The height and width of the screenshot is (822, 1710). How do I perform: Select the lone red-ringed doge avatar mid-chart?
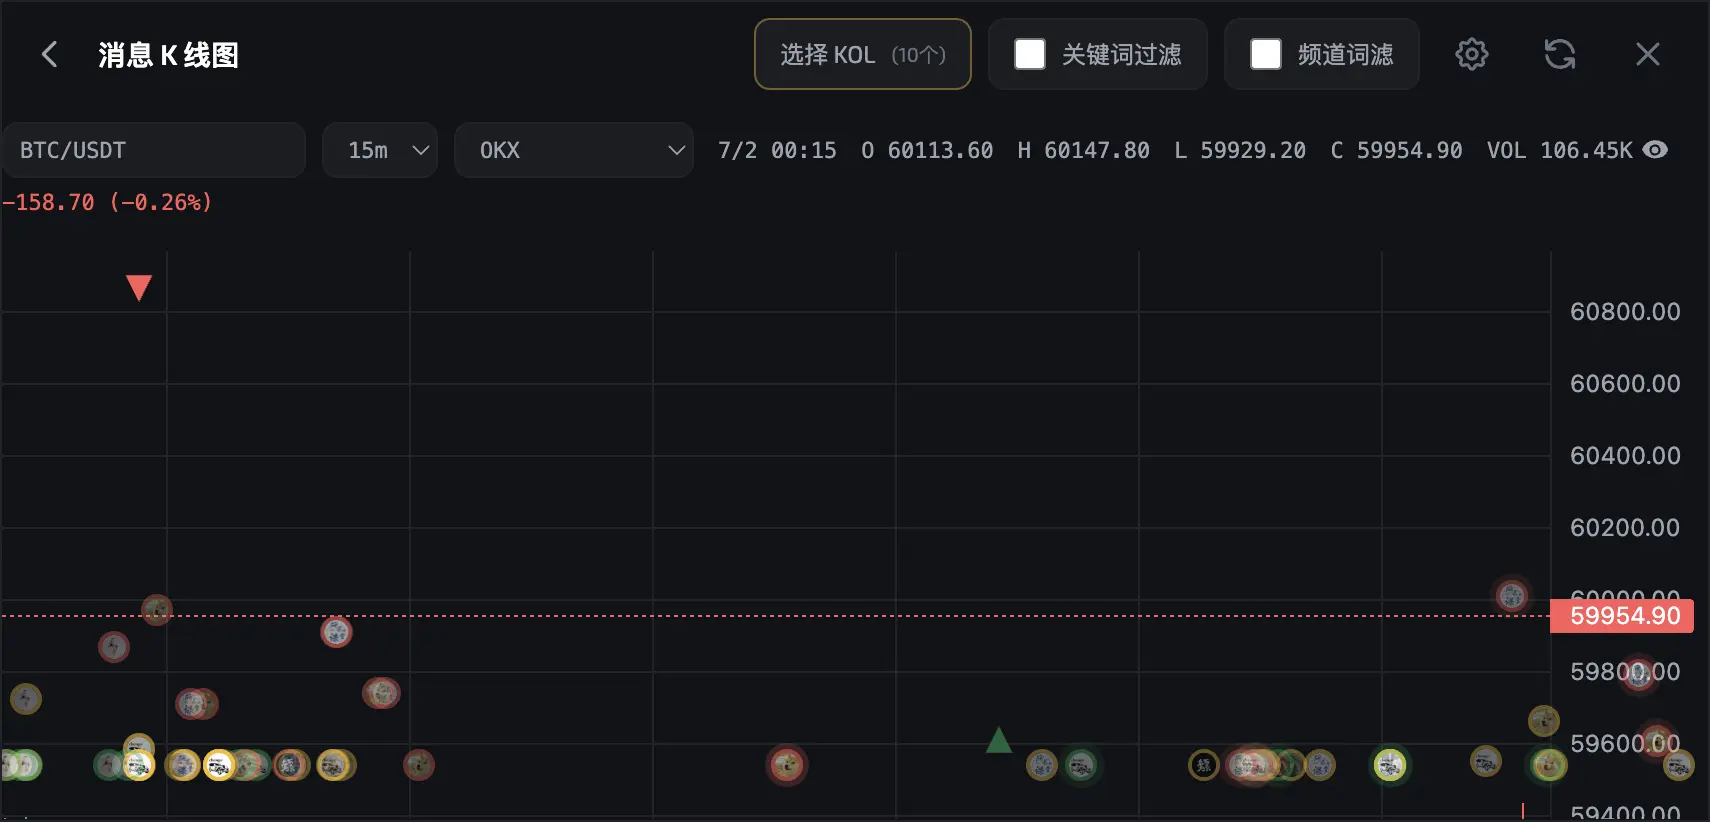[787, 766]
